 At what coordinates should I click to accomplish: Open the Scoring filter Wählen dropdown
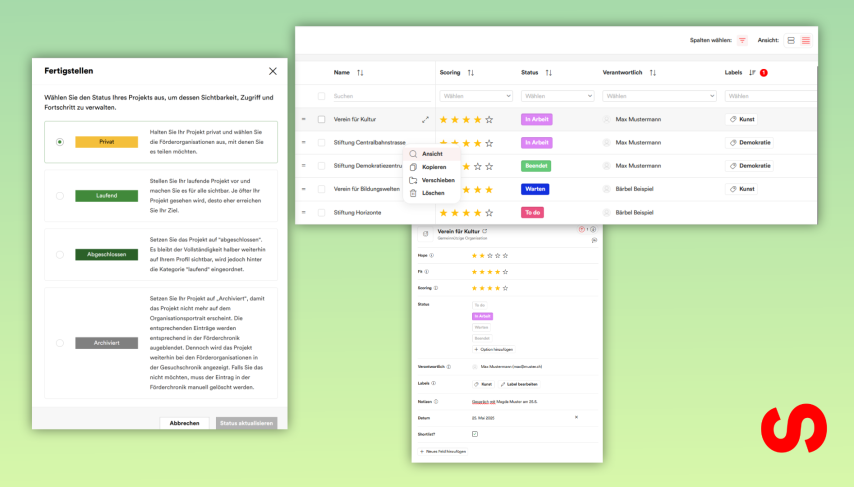475,96
